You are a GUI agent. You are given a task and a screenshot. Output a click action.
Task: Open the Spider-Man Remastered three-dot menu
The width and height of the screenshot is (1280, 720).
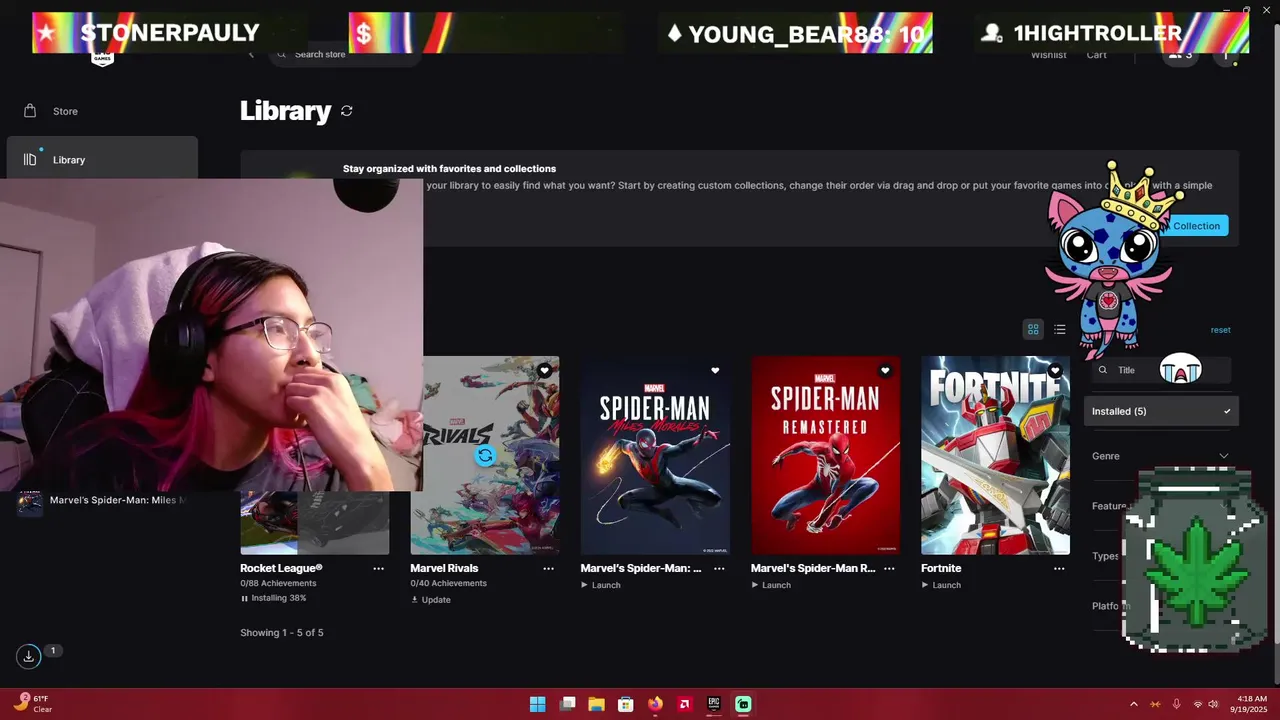pyautogui.click(x=889, y=568)
